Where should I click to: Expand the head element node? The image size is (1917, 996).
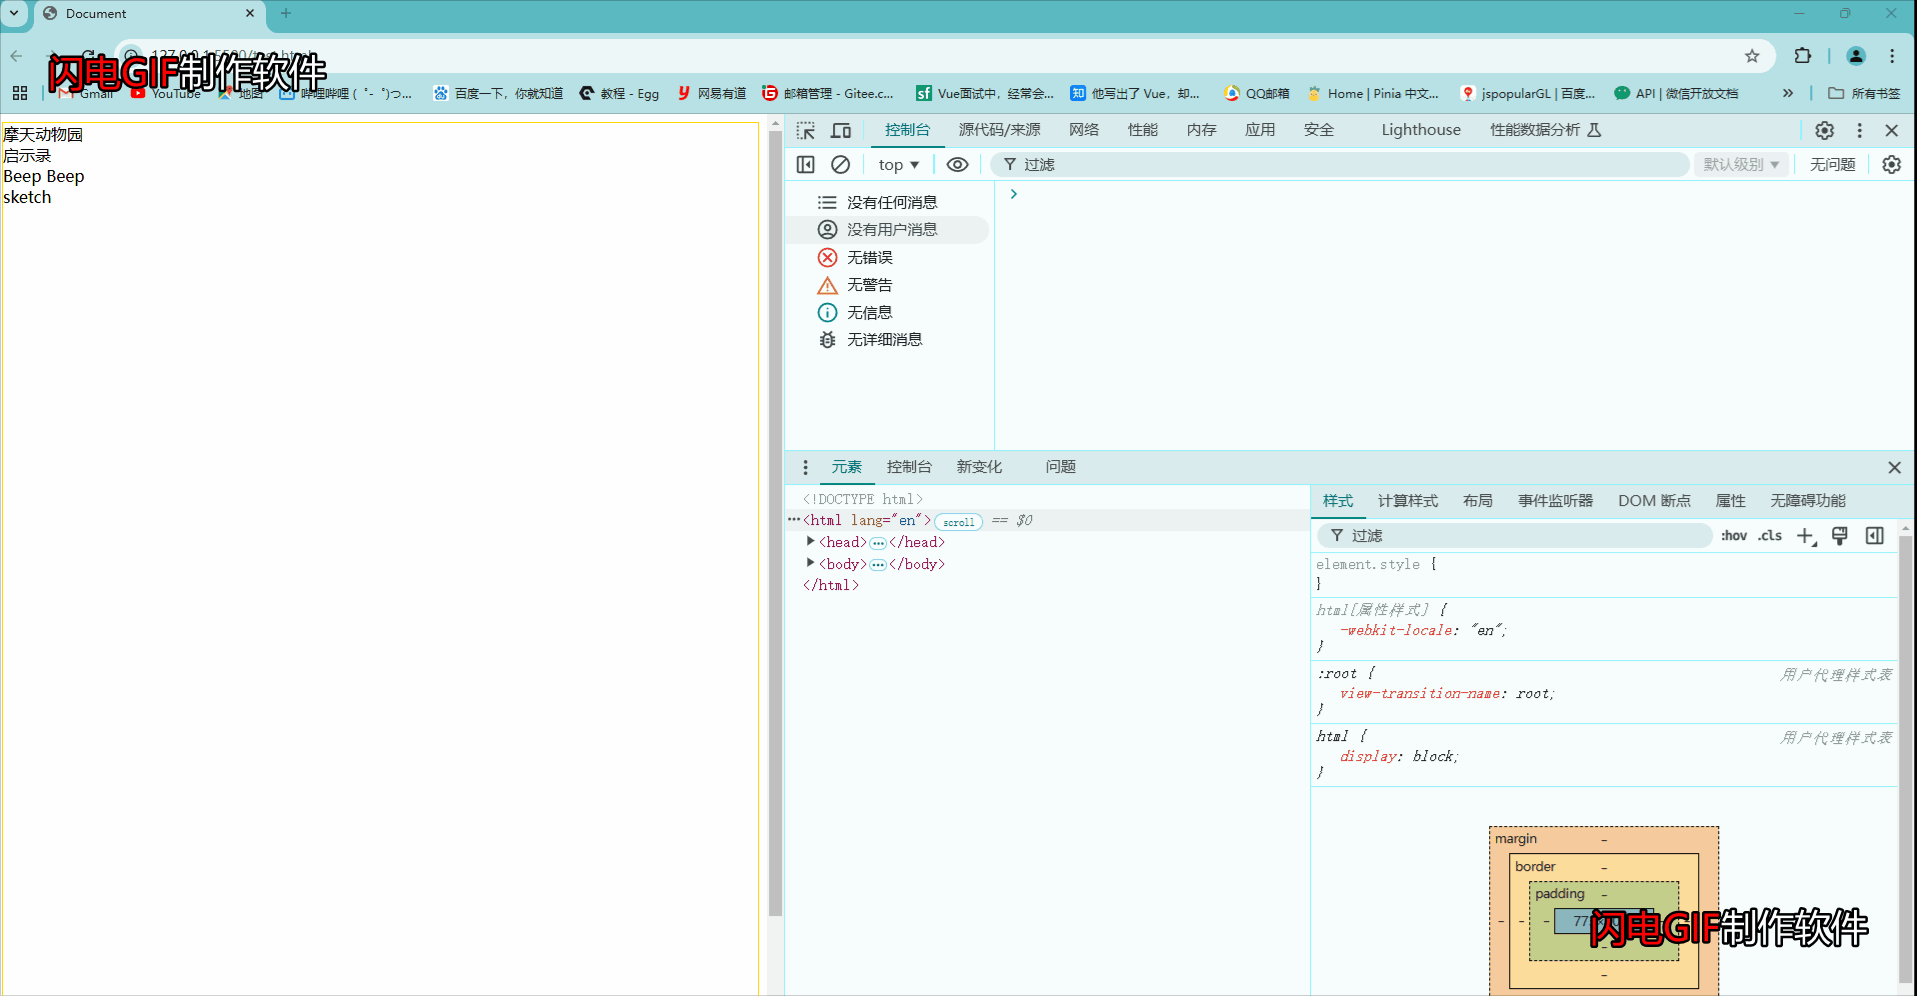[x=810, y=541]
